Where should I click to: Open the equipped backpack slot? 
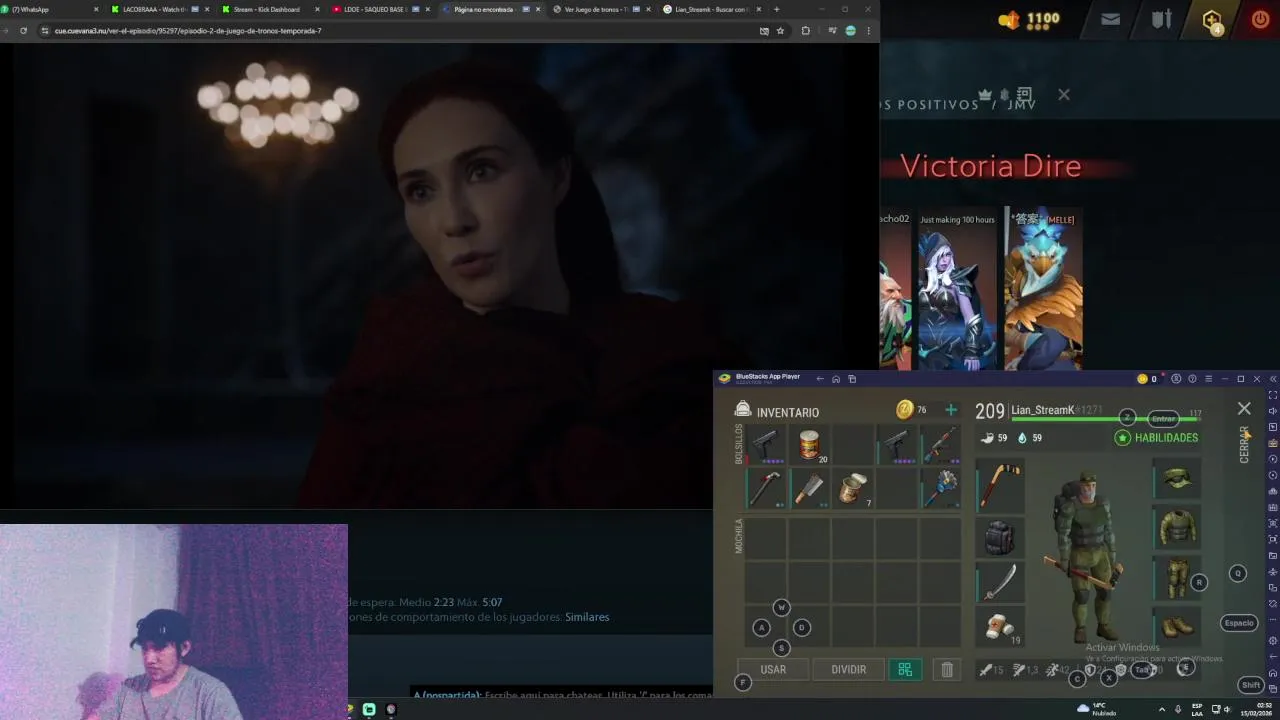tap(1000, 537)
